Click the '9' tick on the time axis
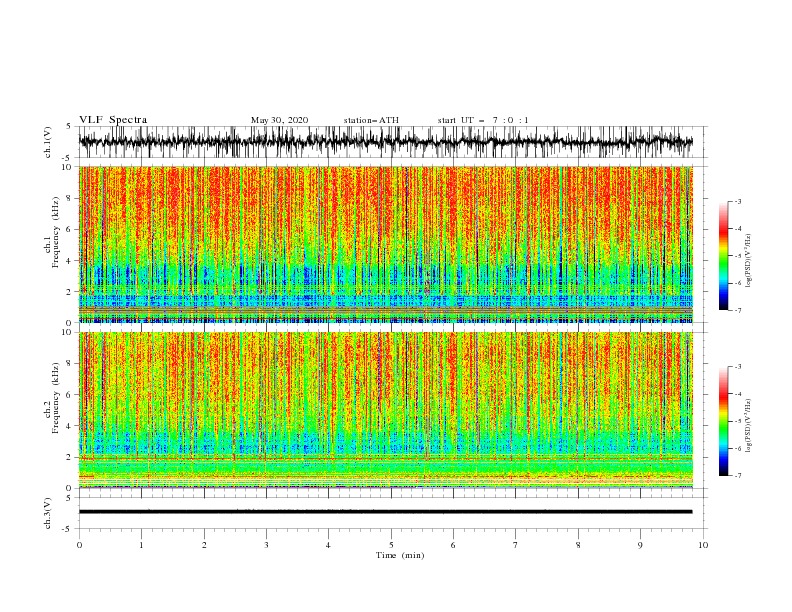Image resolution: width=792 pixels, height=612 pixels. pyautogui.click(x=640, y=545)
